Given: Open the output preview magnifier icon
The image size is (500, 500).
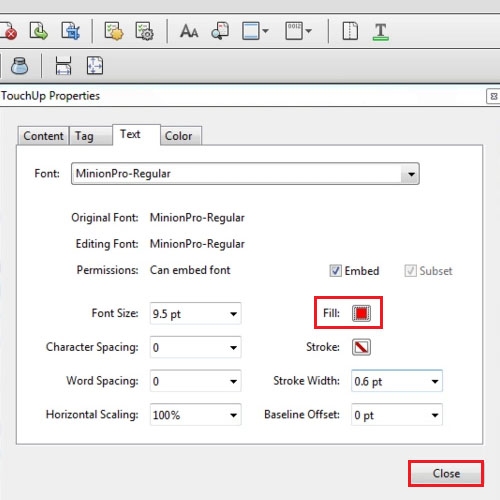Looking at the screenshot, I should pyautogui.click(x=220, y=31).
